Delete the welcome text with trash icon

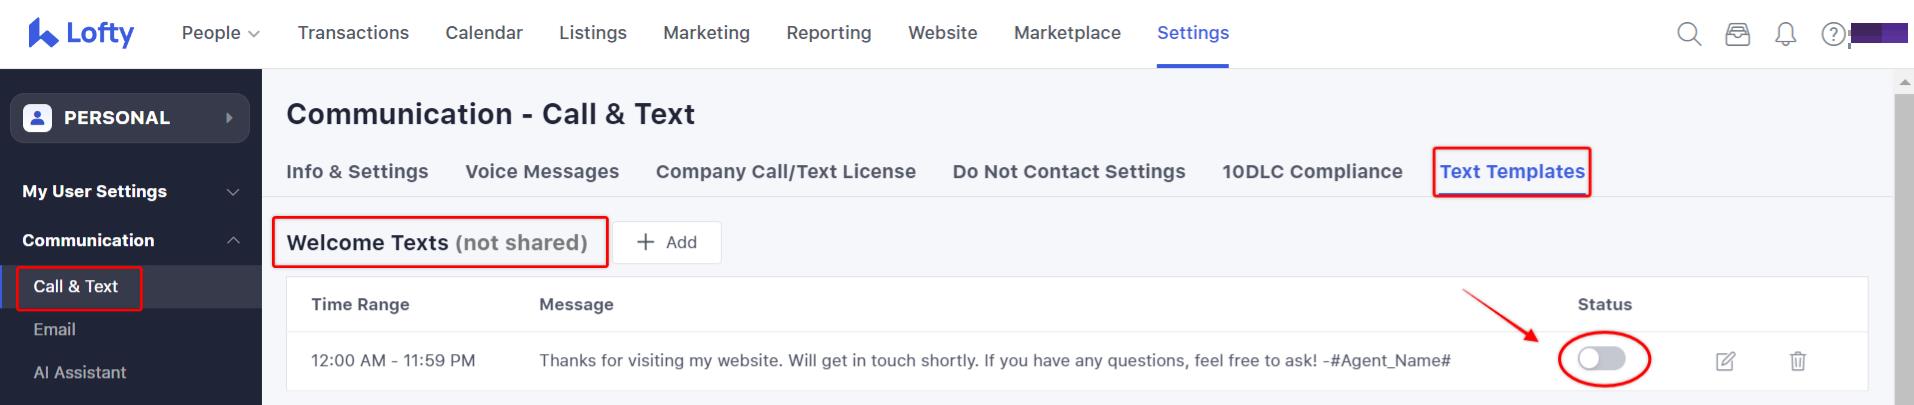(x=1798, y=361)
